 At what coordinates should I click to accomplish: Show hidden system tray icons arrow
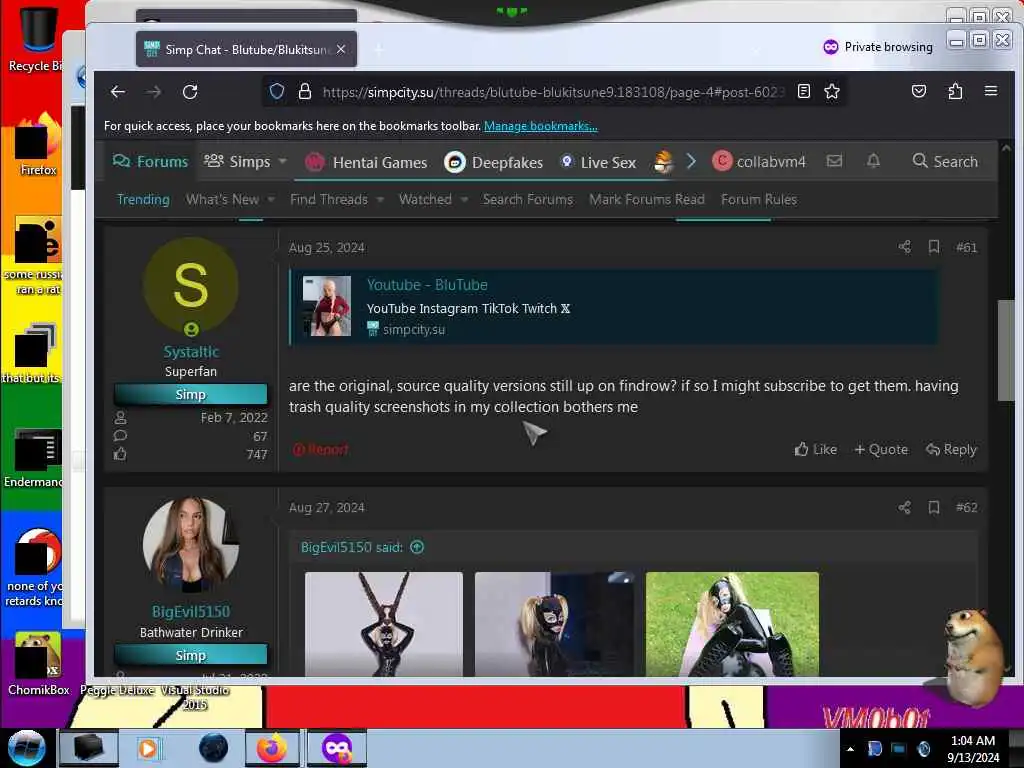click(850, 749)
